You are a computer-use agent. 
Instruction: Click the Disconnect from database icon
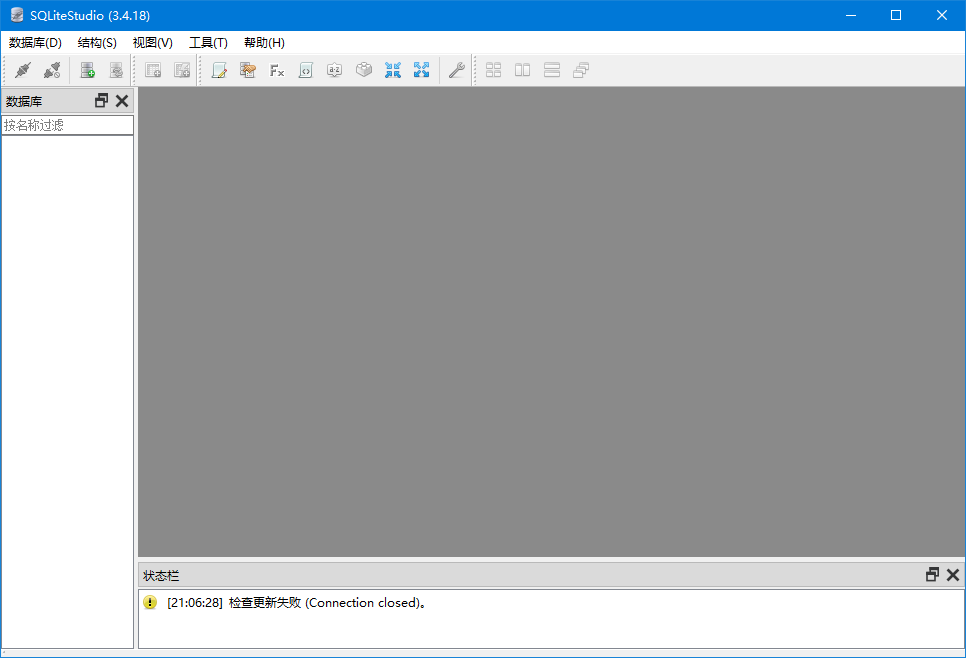pos(52,70)
